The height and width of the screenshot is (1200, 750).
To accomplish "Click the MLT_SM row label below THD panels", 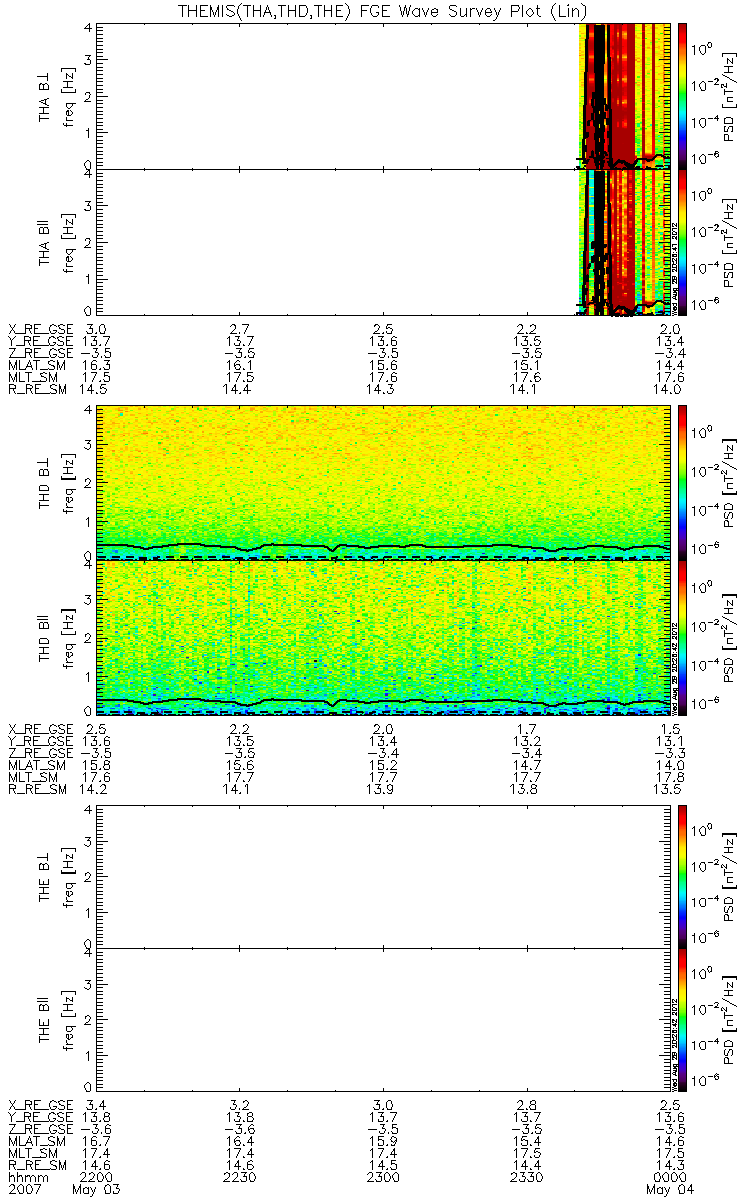I will [x=34, y=778].
